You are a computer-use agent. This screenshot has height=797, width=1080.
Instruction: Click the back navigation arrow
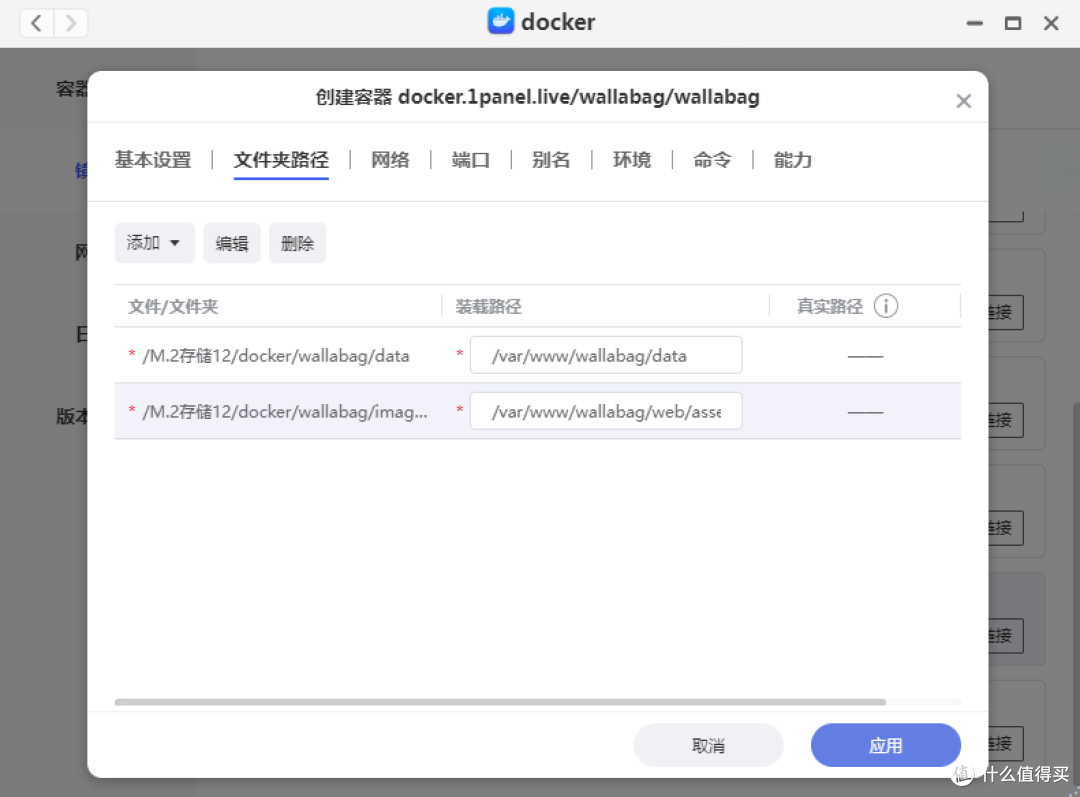point(36,22)
